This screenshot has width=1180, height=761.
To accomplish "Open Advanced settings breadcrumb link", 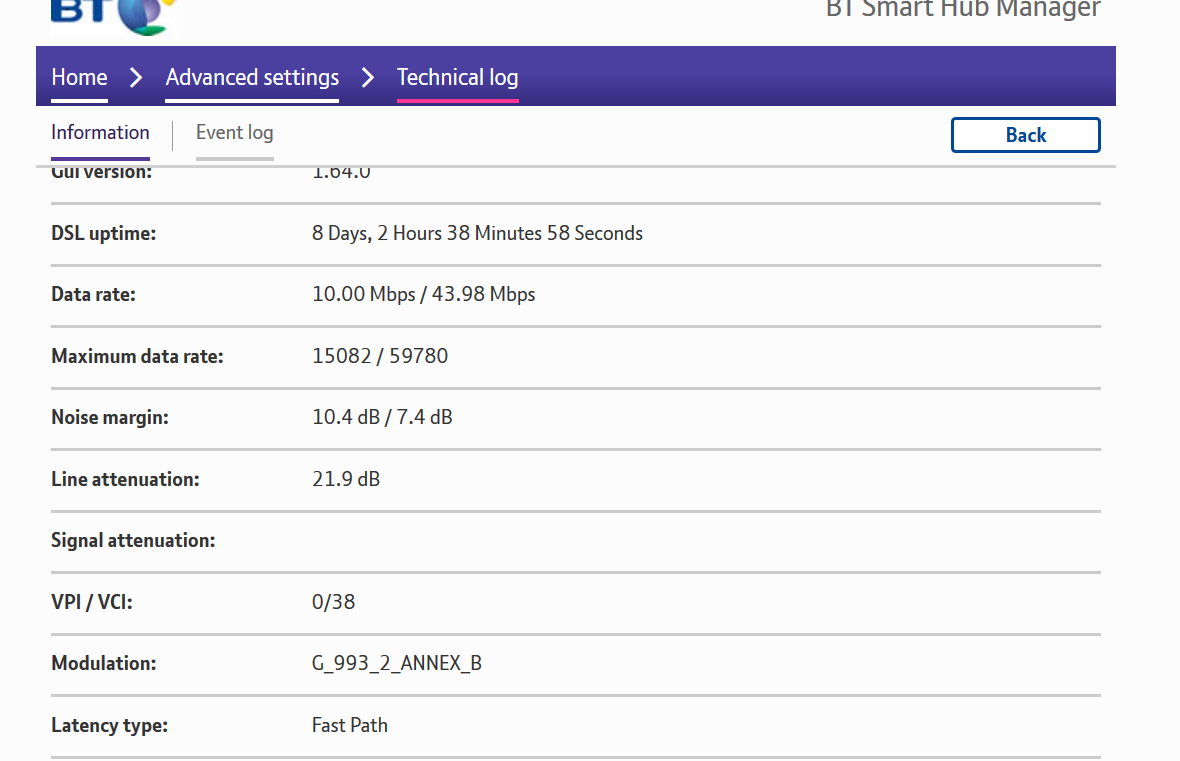I will tap(252, 78).
